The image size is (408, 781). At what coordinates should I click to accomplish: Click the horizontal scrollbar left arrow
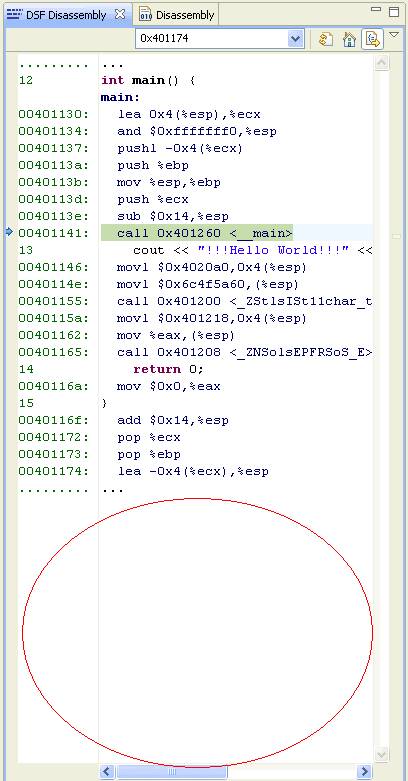click(x=109, y=772)
